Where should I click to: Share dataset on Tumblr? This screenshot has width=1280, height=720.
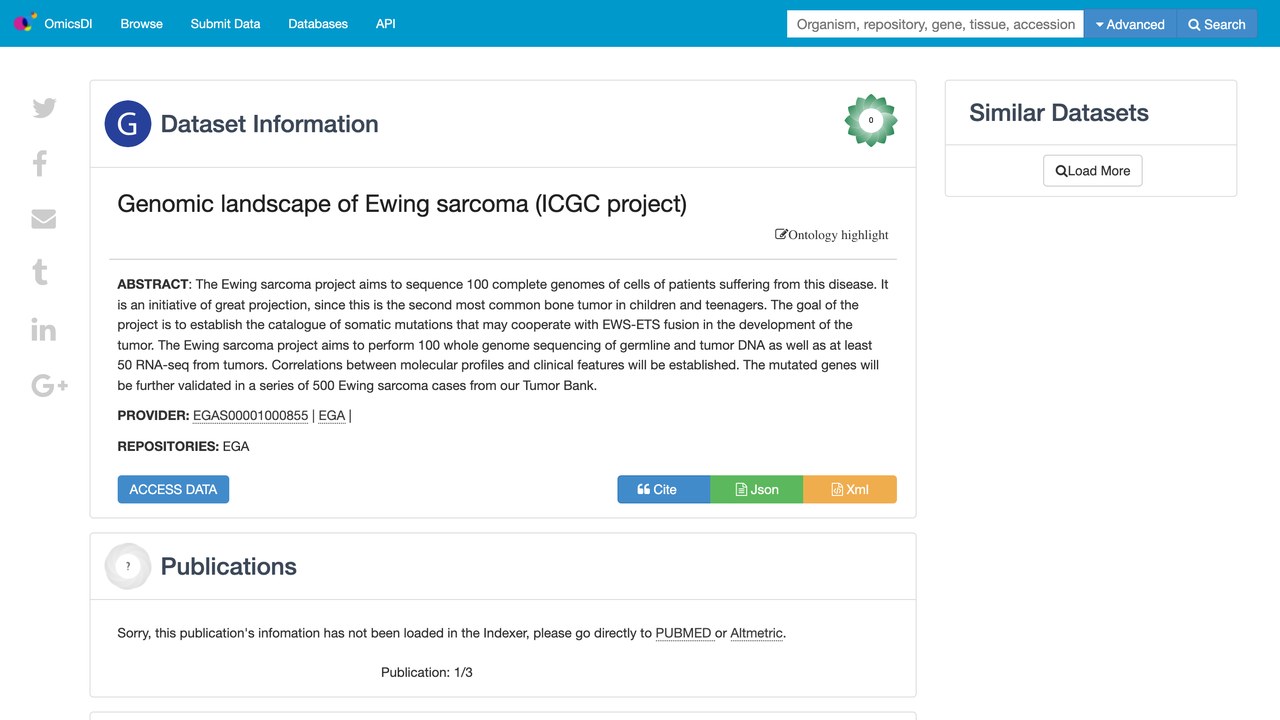coord(40,272)
